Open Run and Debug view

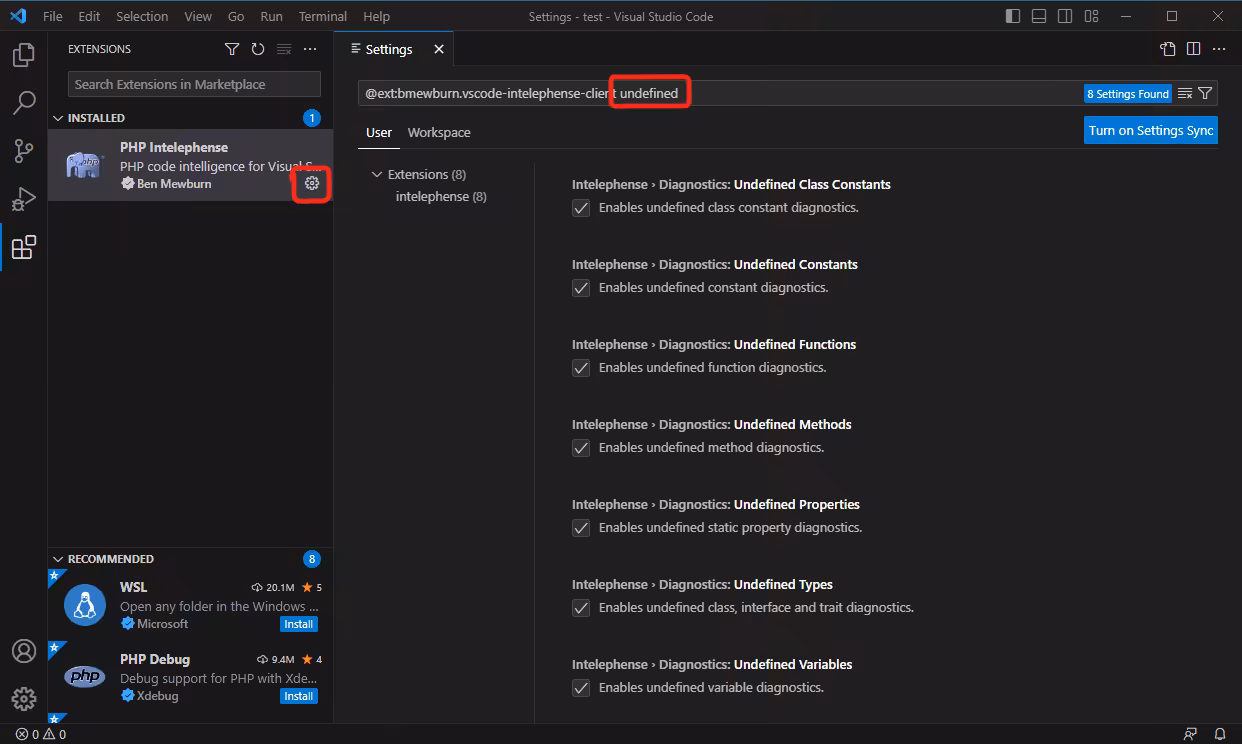pyautogui.click(x=24, y=198)
